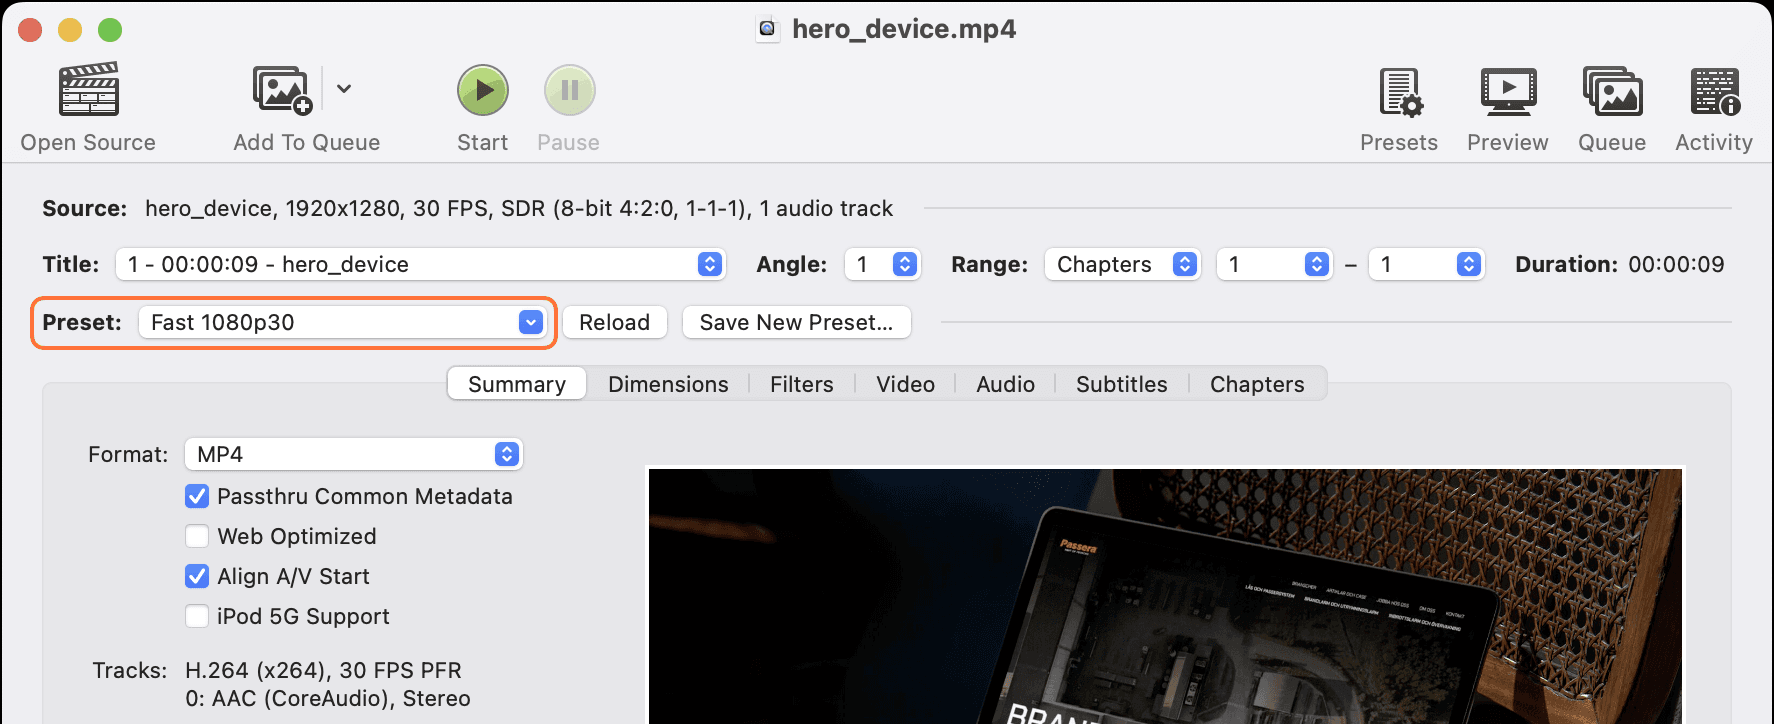Click the hero_device.mp4 title bar file icon
Image resolution: width=1774 pixels, height=724 pixels.
coord(767,29)
